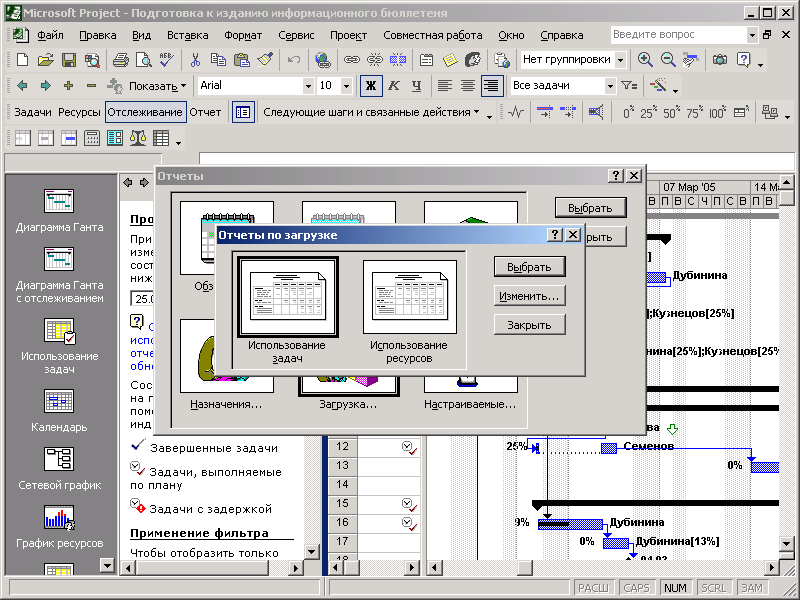
Task: Click the New document icon
Action: (22, 60)
